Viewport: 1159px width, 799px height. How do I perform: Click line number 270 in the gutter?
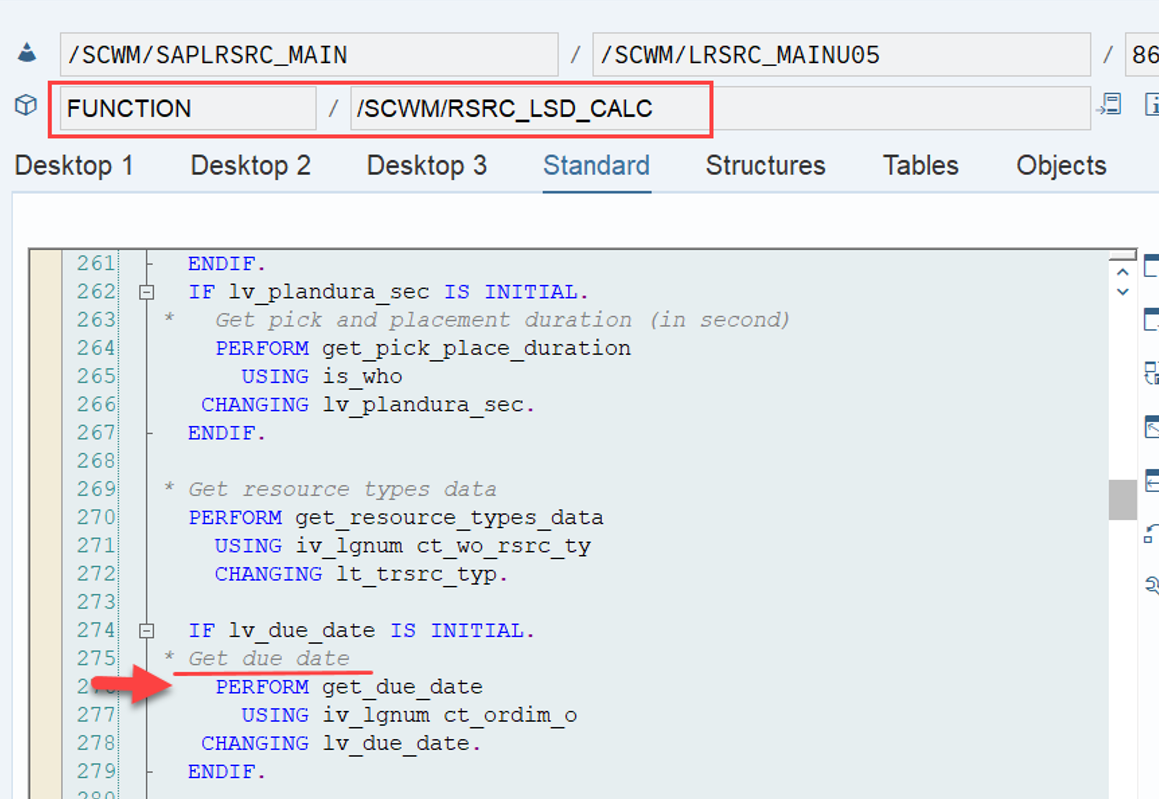coord(96,517)
